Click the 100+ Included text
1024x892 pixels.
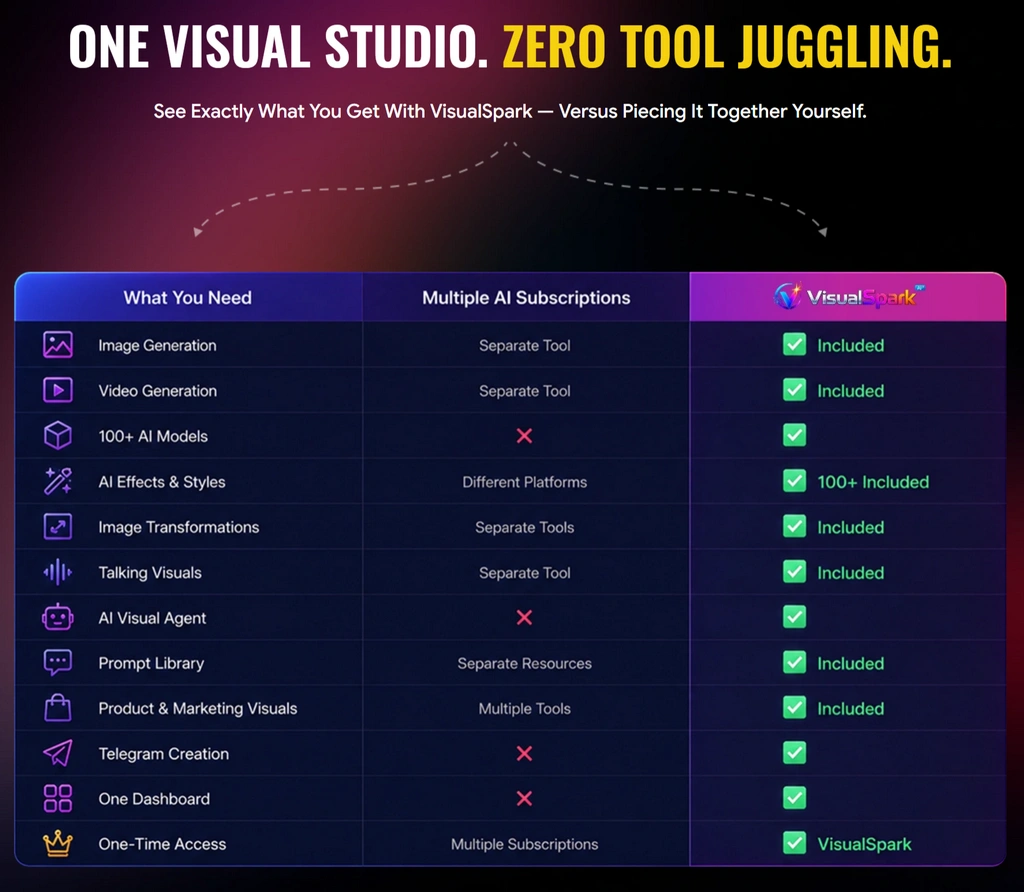point(873,482)
